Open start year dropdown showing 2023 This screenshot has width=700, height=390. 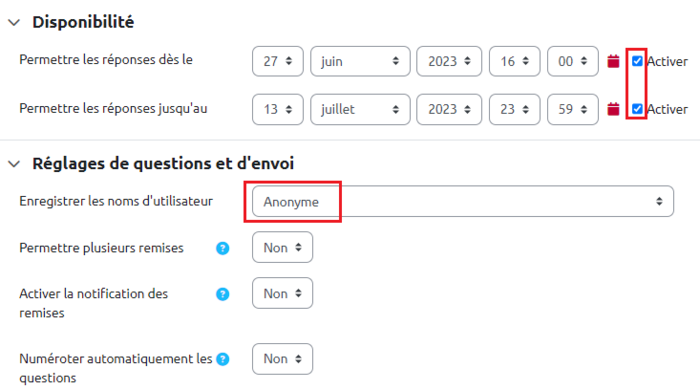tap(449, 61)
